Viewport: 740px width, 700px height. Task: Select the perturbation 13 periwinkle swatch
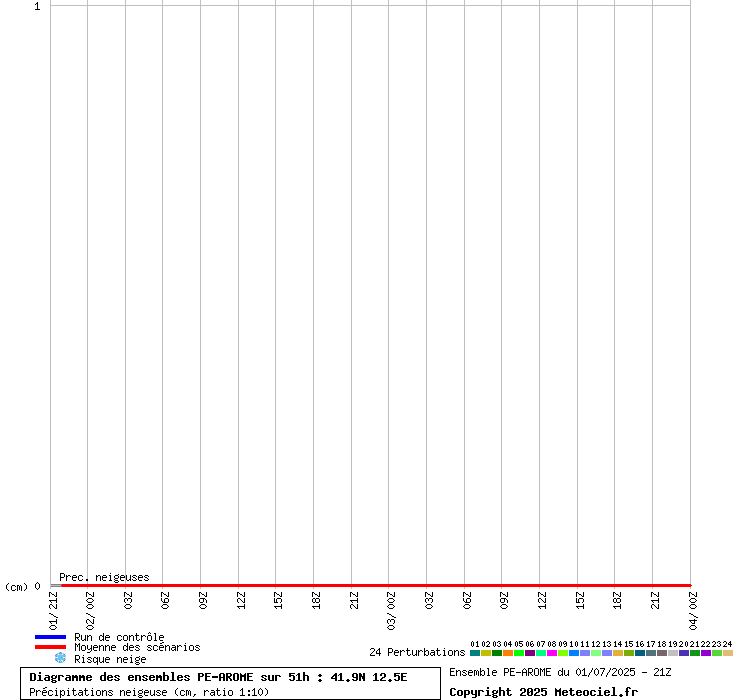click(607, 653)
